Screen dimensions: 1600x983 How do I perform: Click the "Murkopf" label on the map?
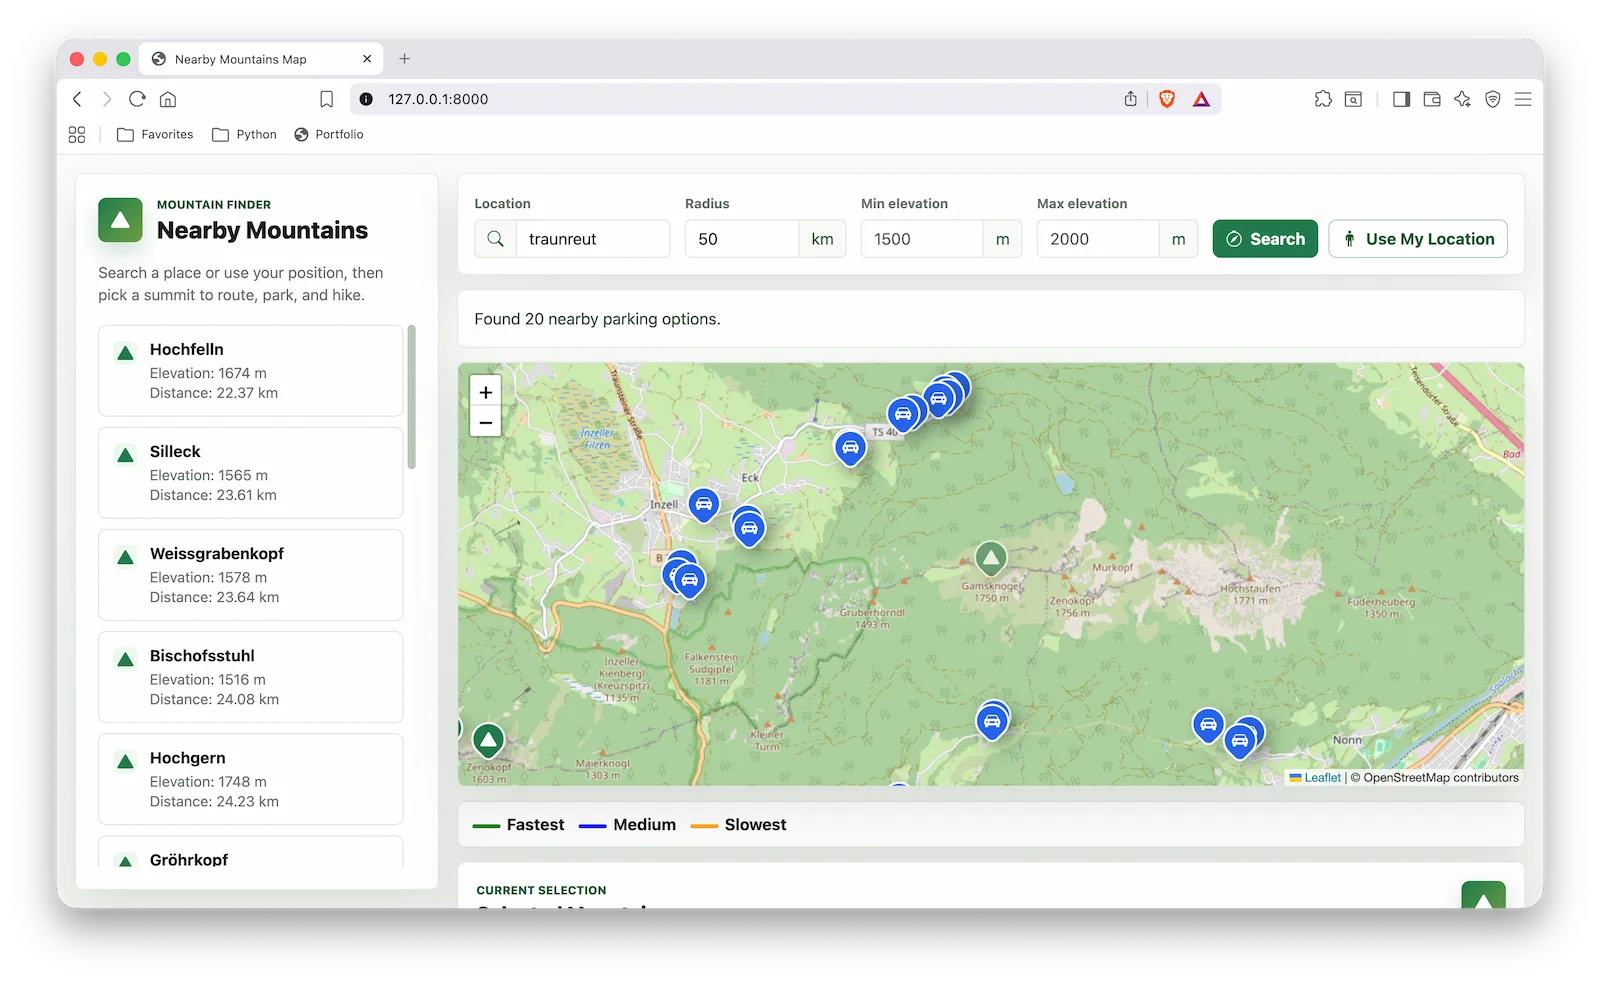[x=1113, y=568]
